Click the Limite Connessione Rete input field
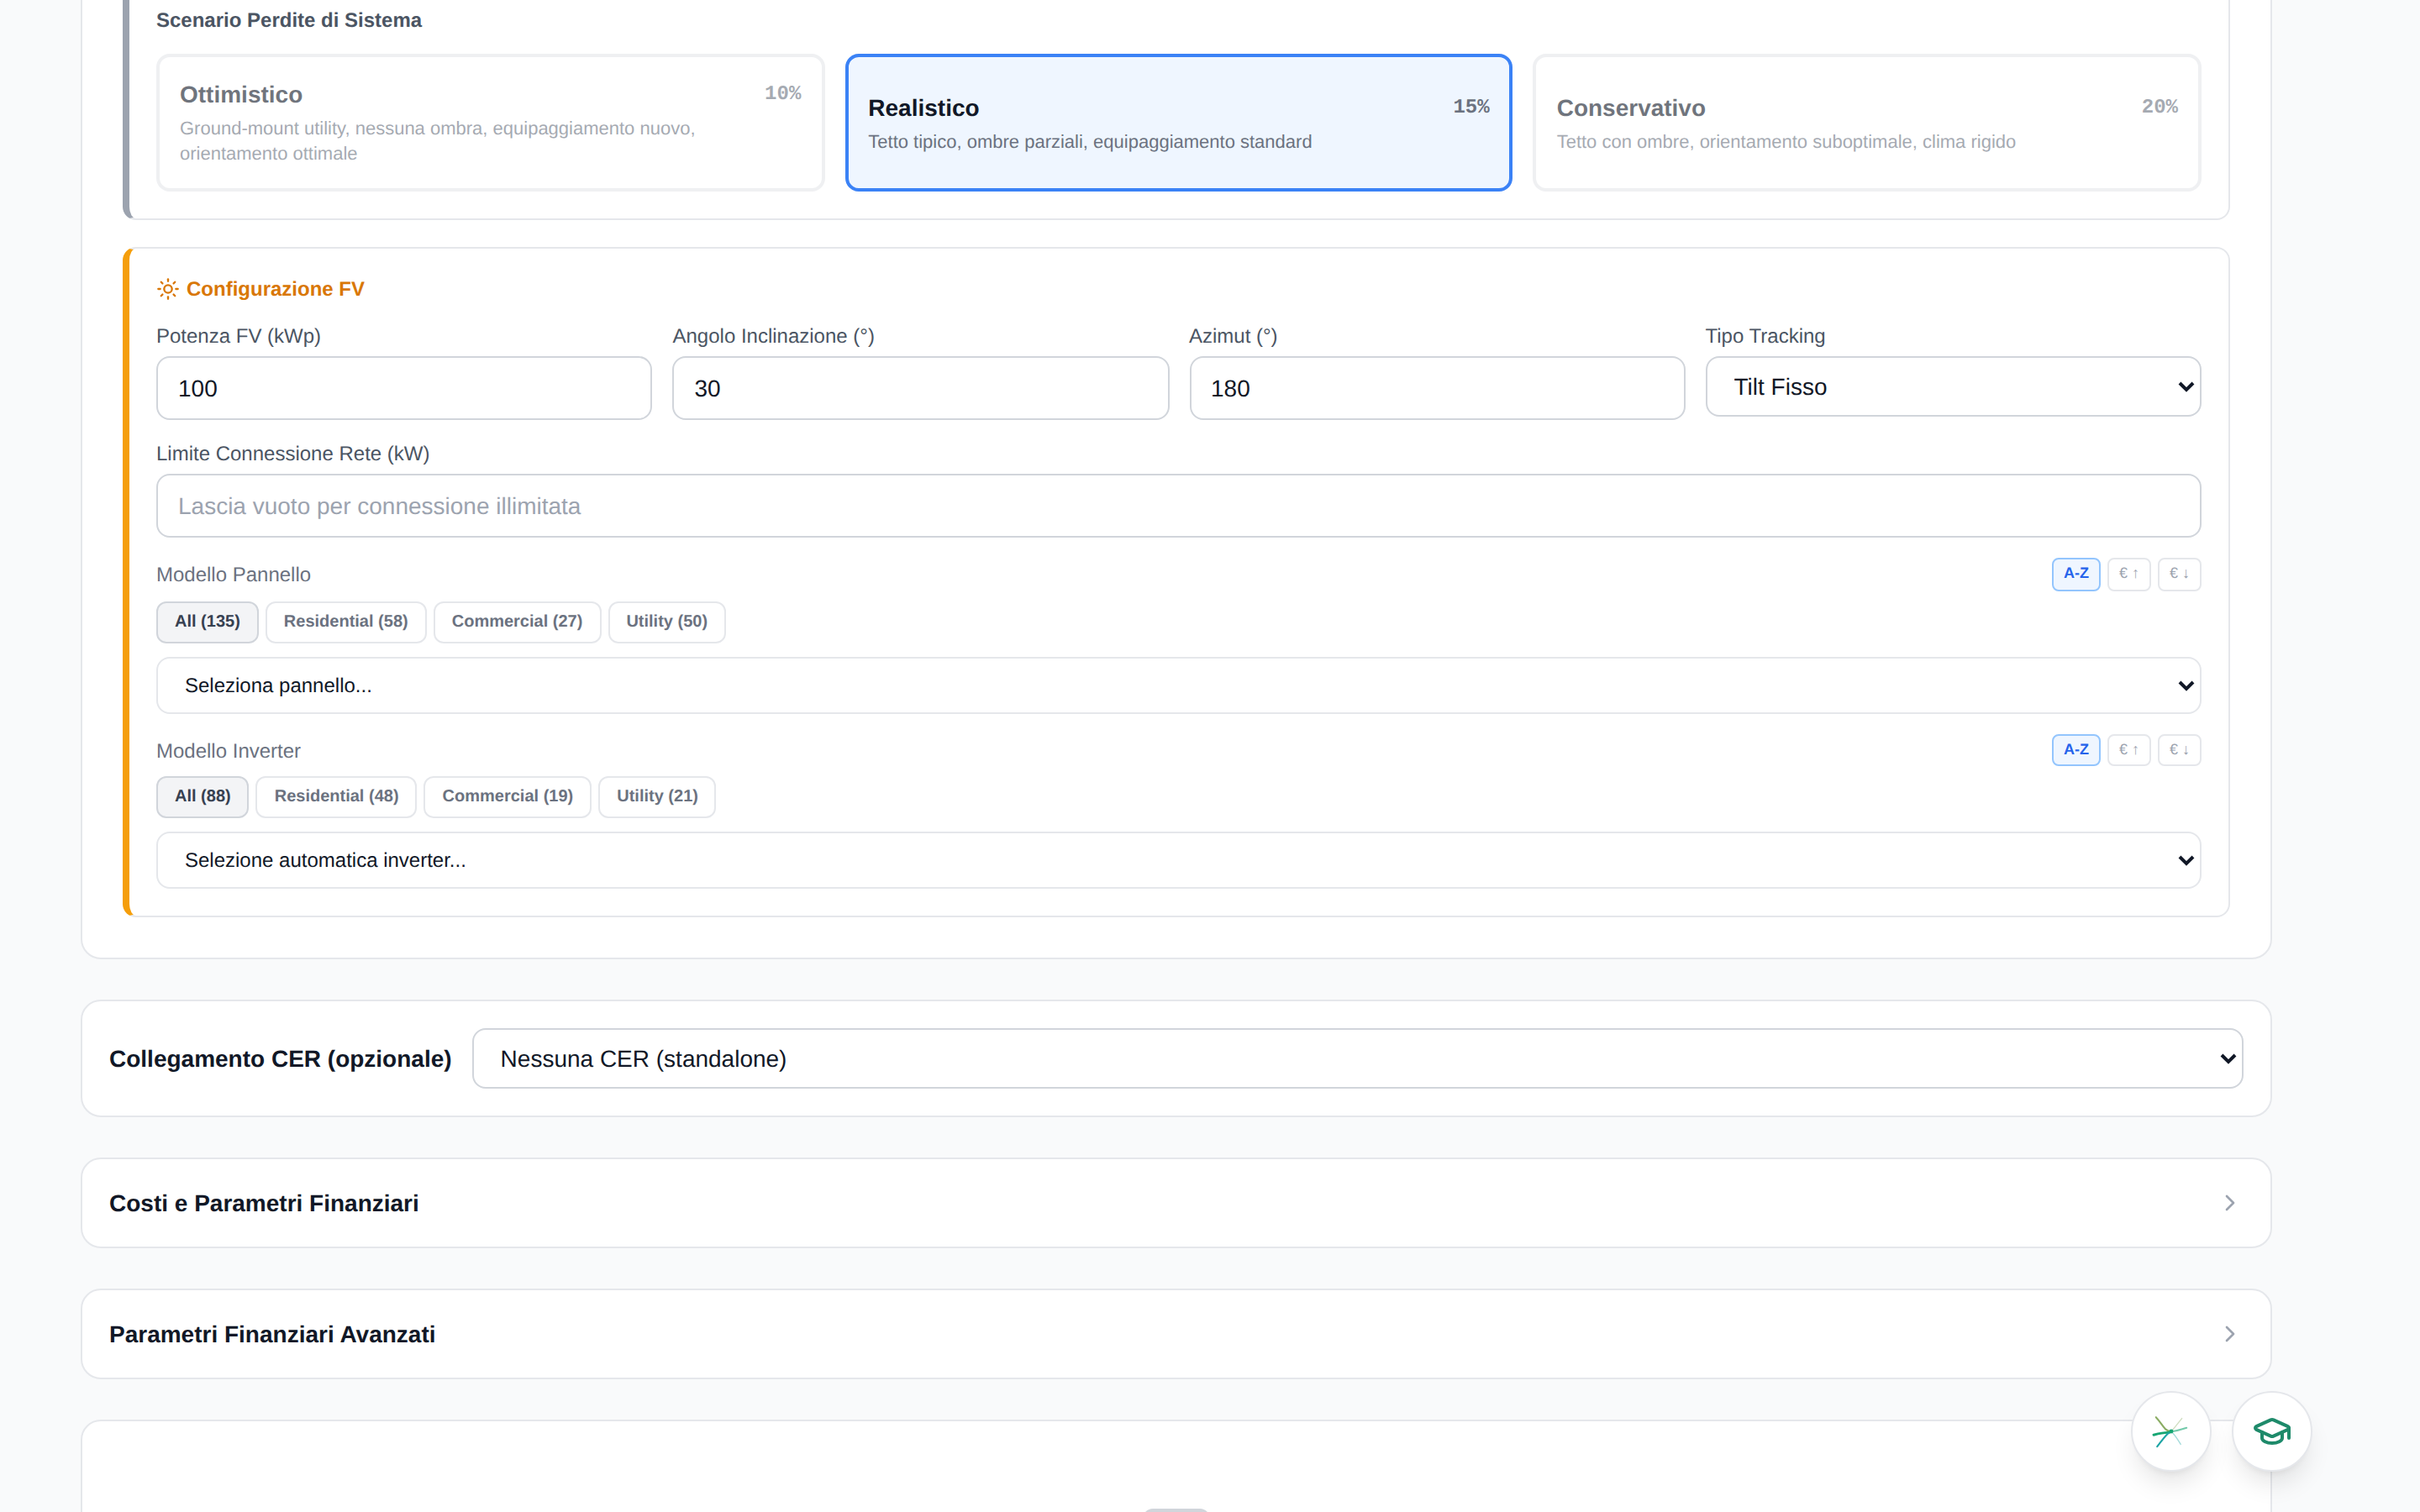 click(x=1178, y=506)
